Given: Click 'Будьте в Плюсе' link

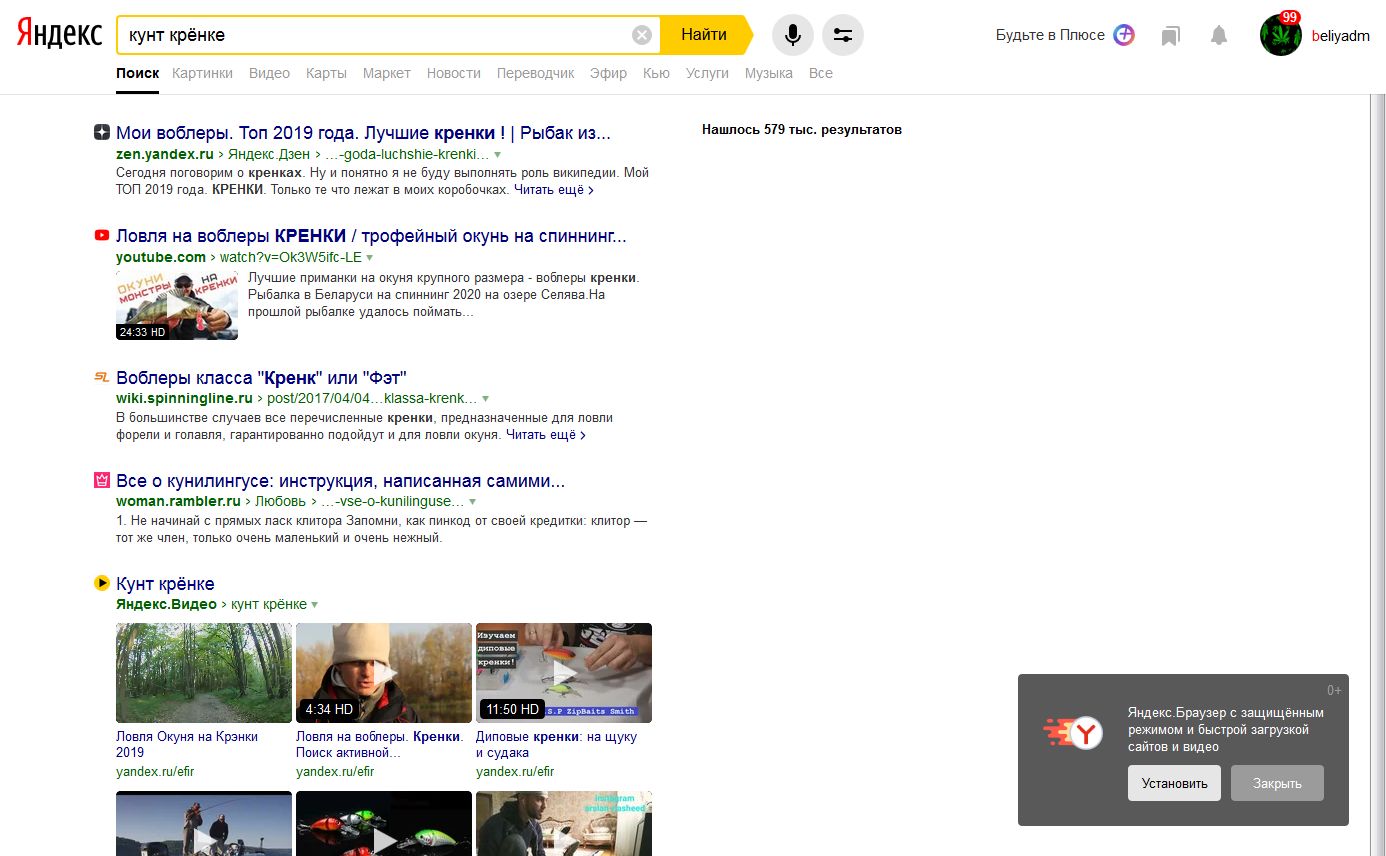Looking at the screenshot, I should 1050,35.
